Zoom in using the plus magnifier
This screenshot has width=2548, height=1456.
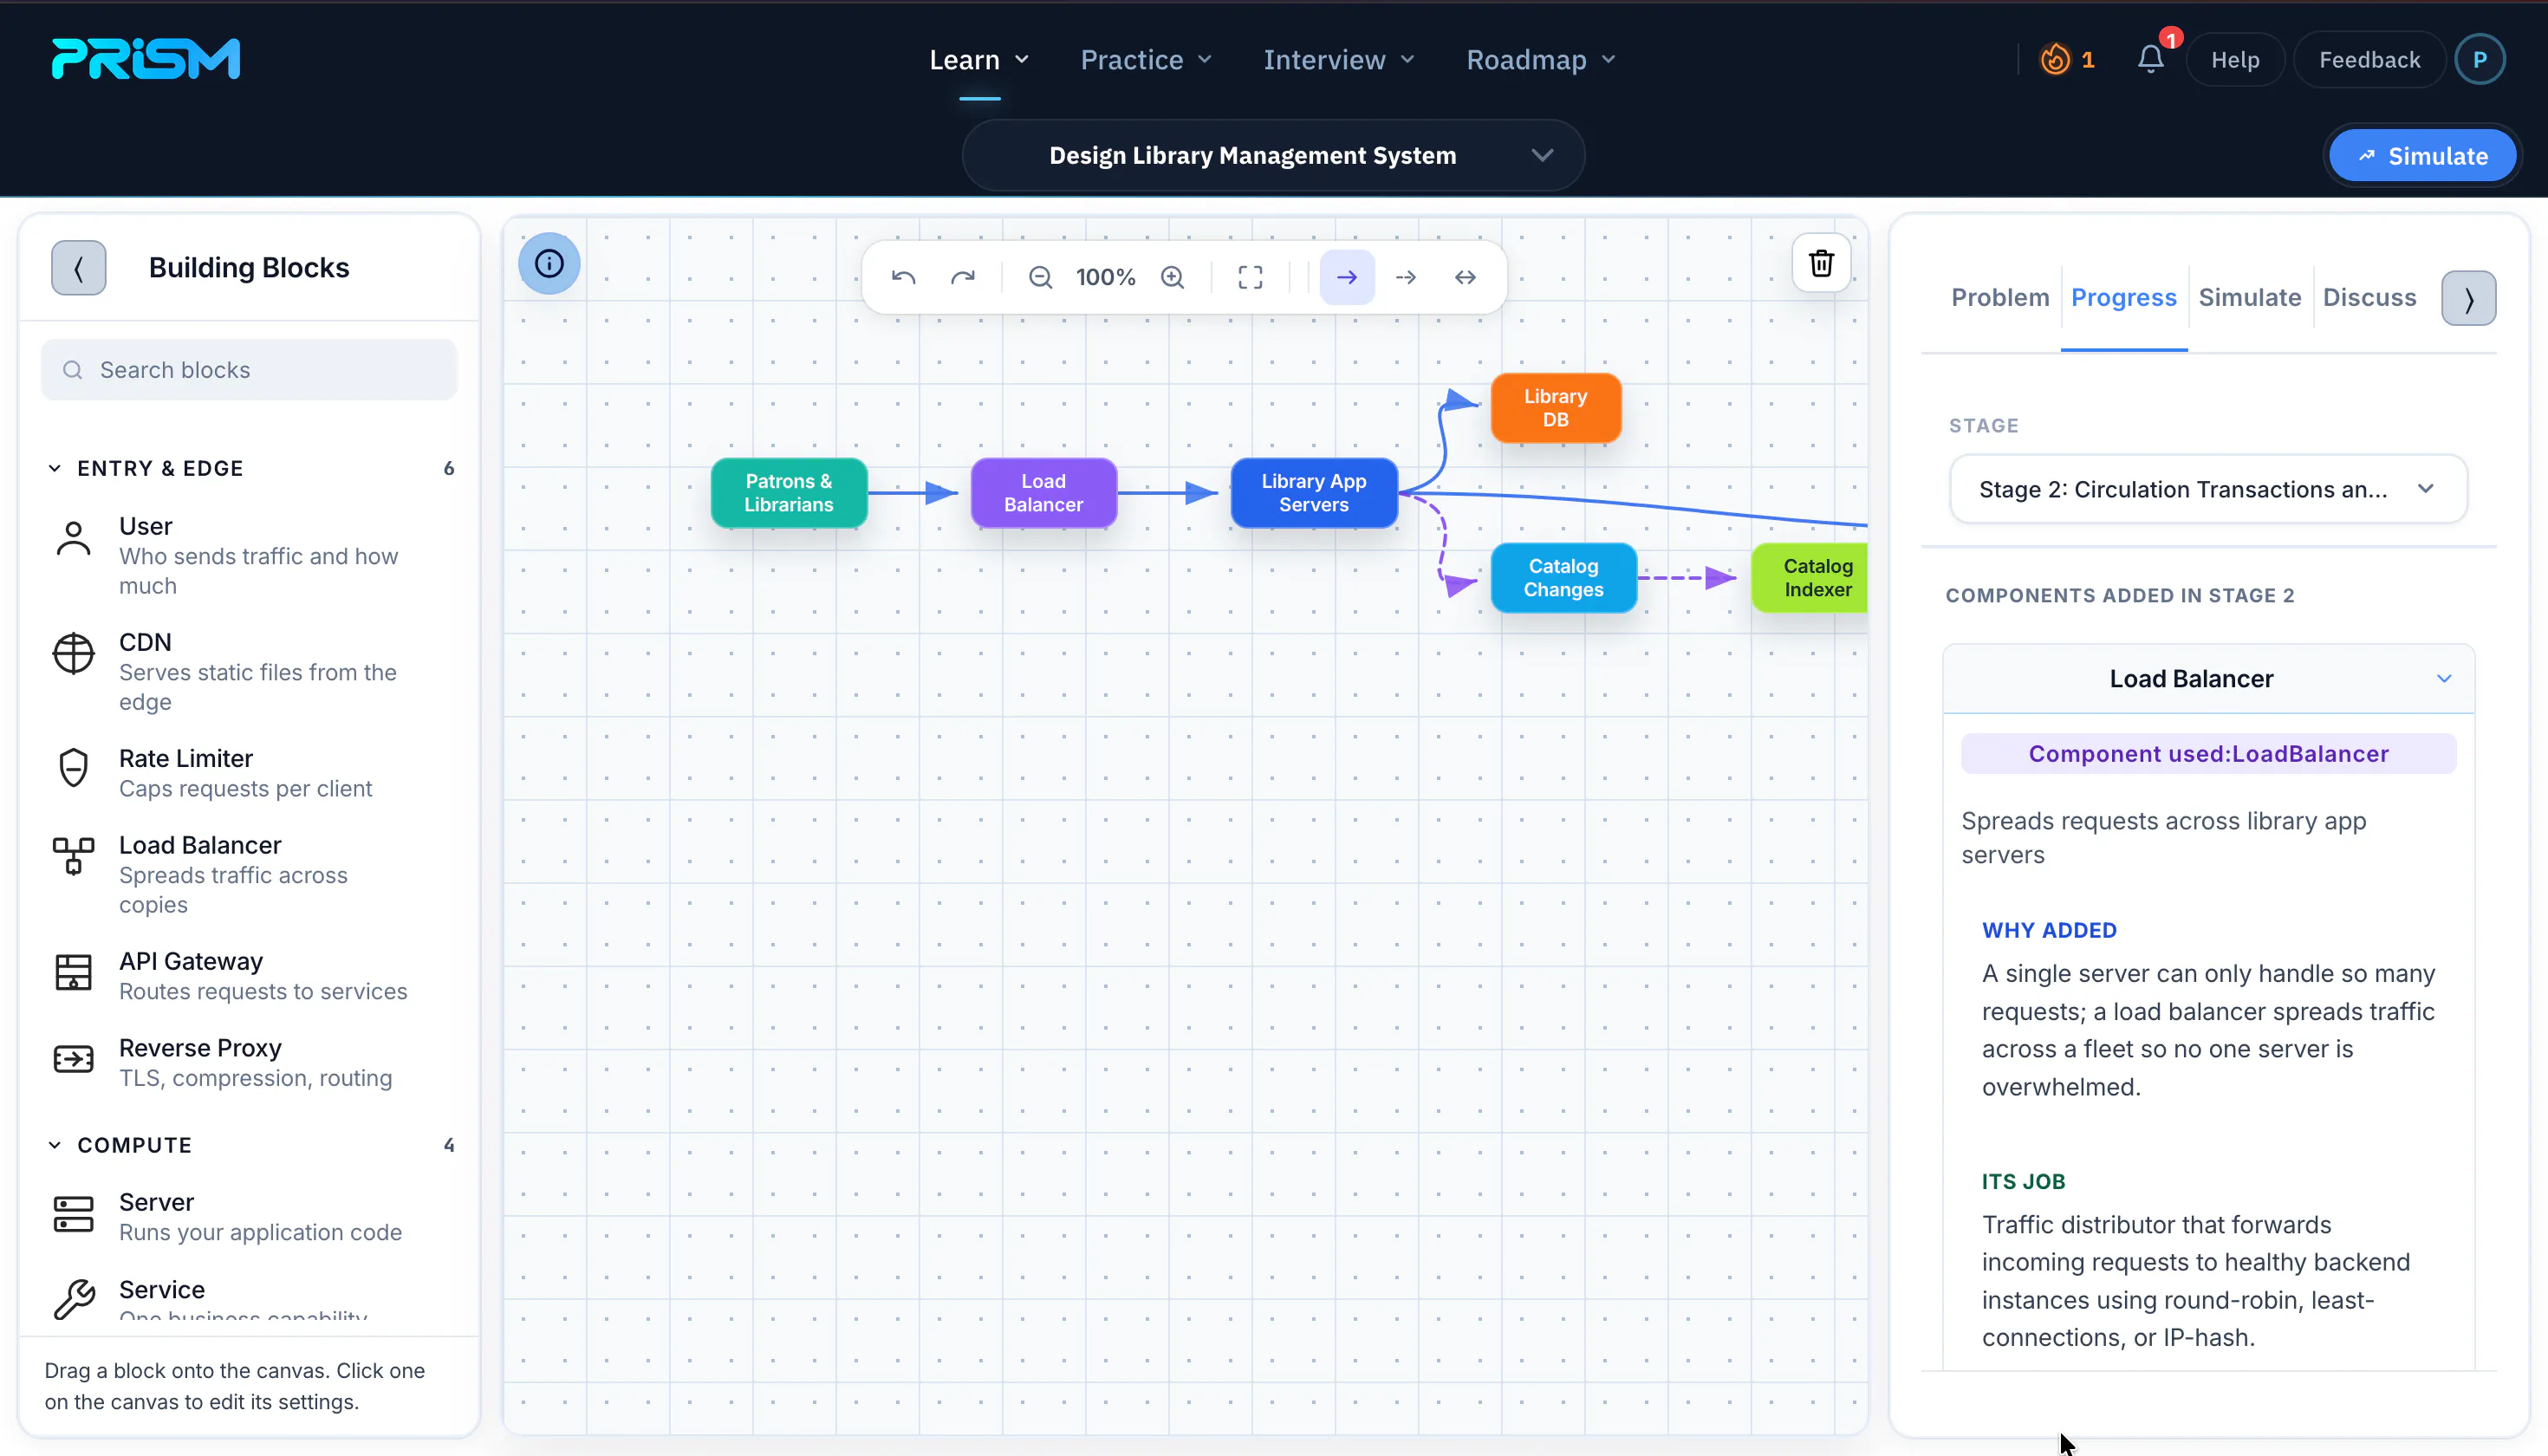pos(1172,277)
